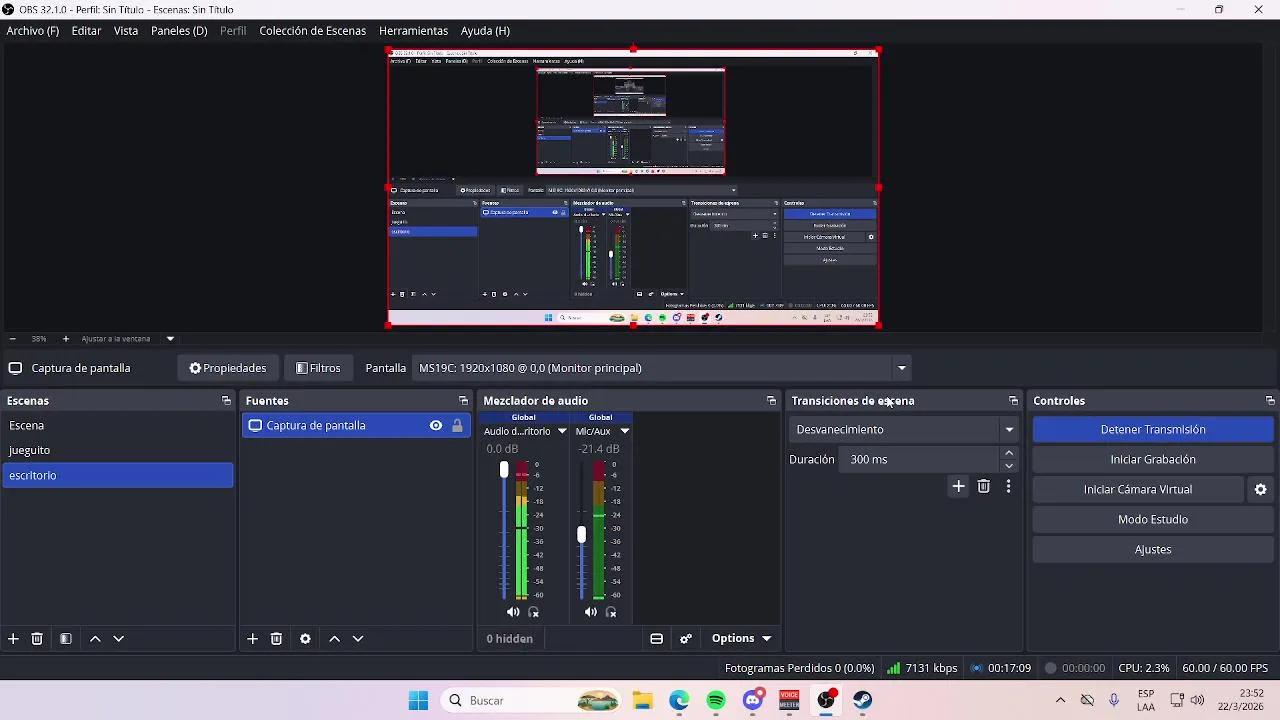Add a new source in Fuentes panel
1280x720 pixels.
coord(252,638)
